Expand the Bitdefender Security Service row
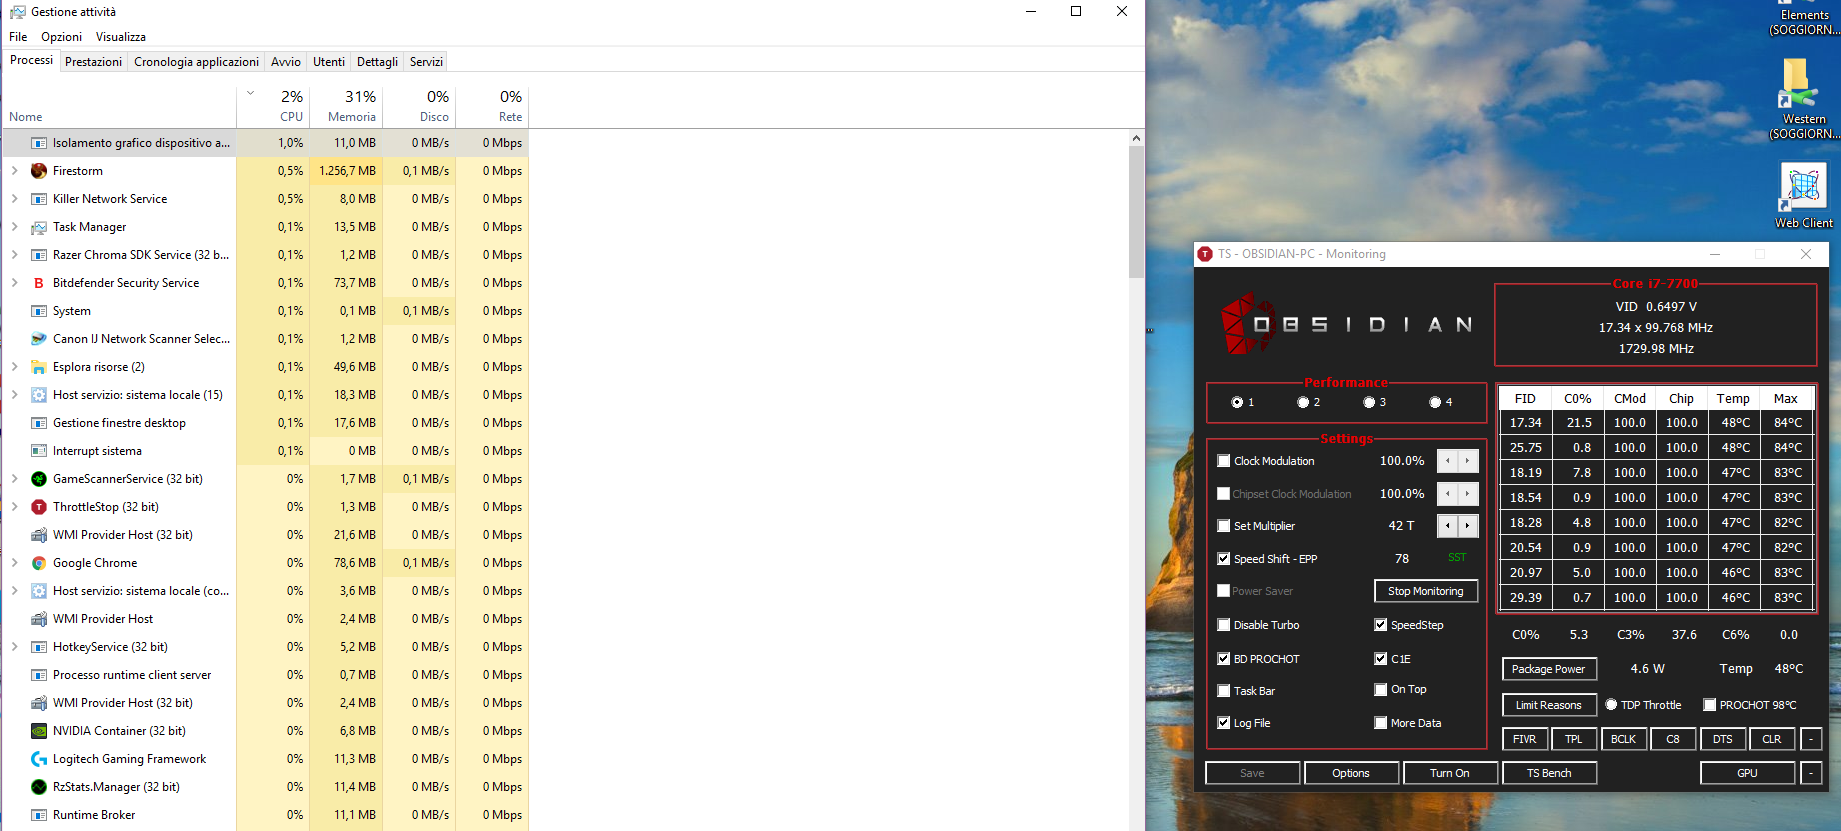 coord(14,283)
